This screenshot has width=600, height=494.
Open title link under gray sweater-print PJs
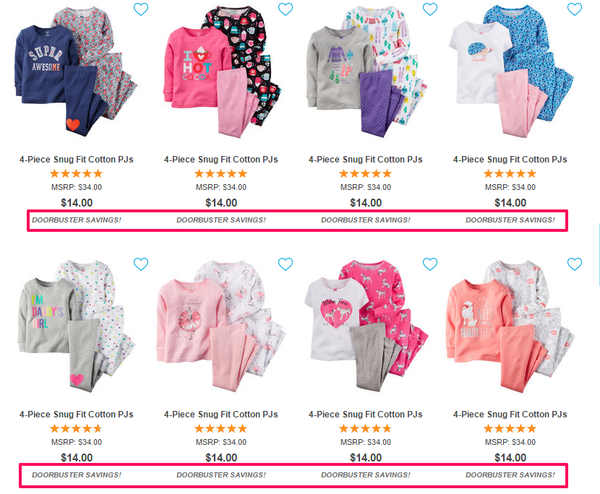365,160
